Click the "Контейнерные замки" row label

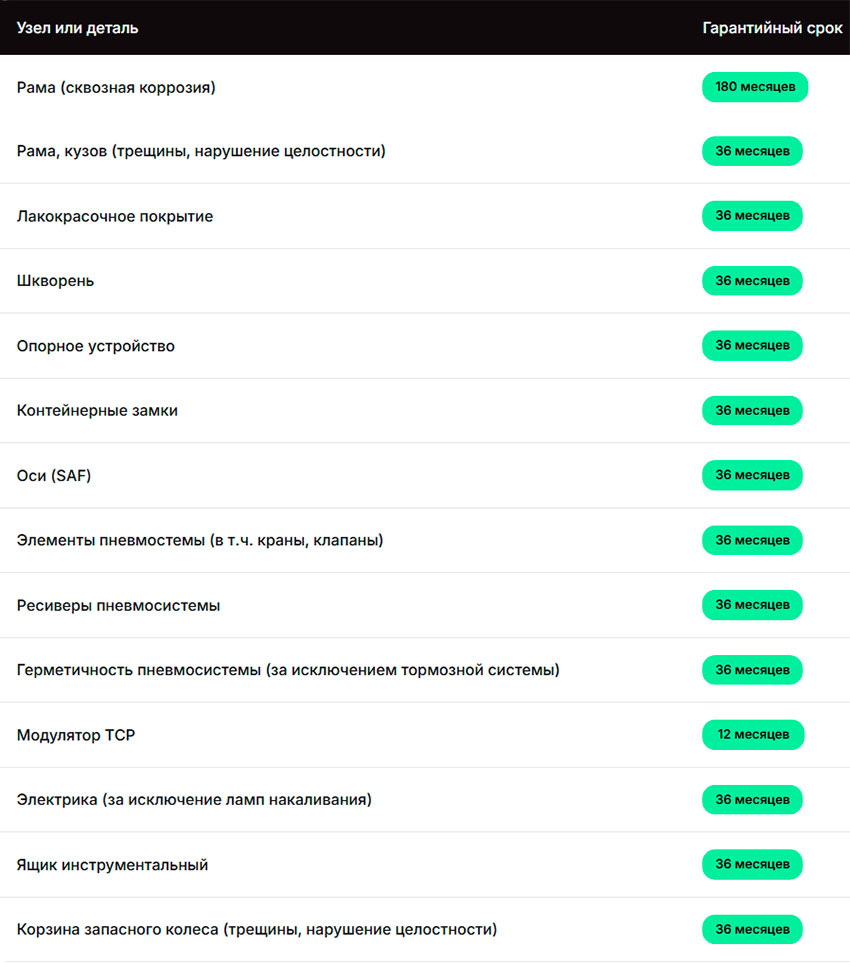[x=97, y=411]
